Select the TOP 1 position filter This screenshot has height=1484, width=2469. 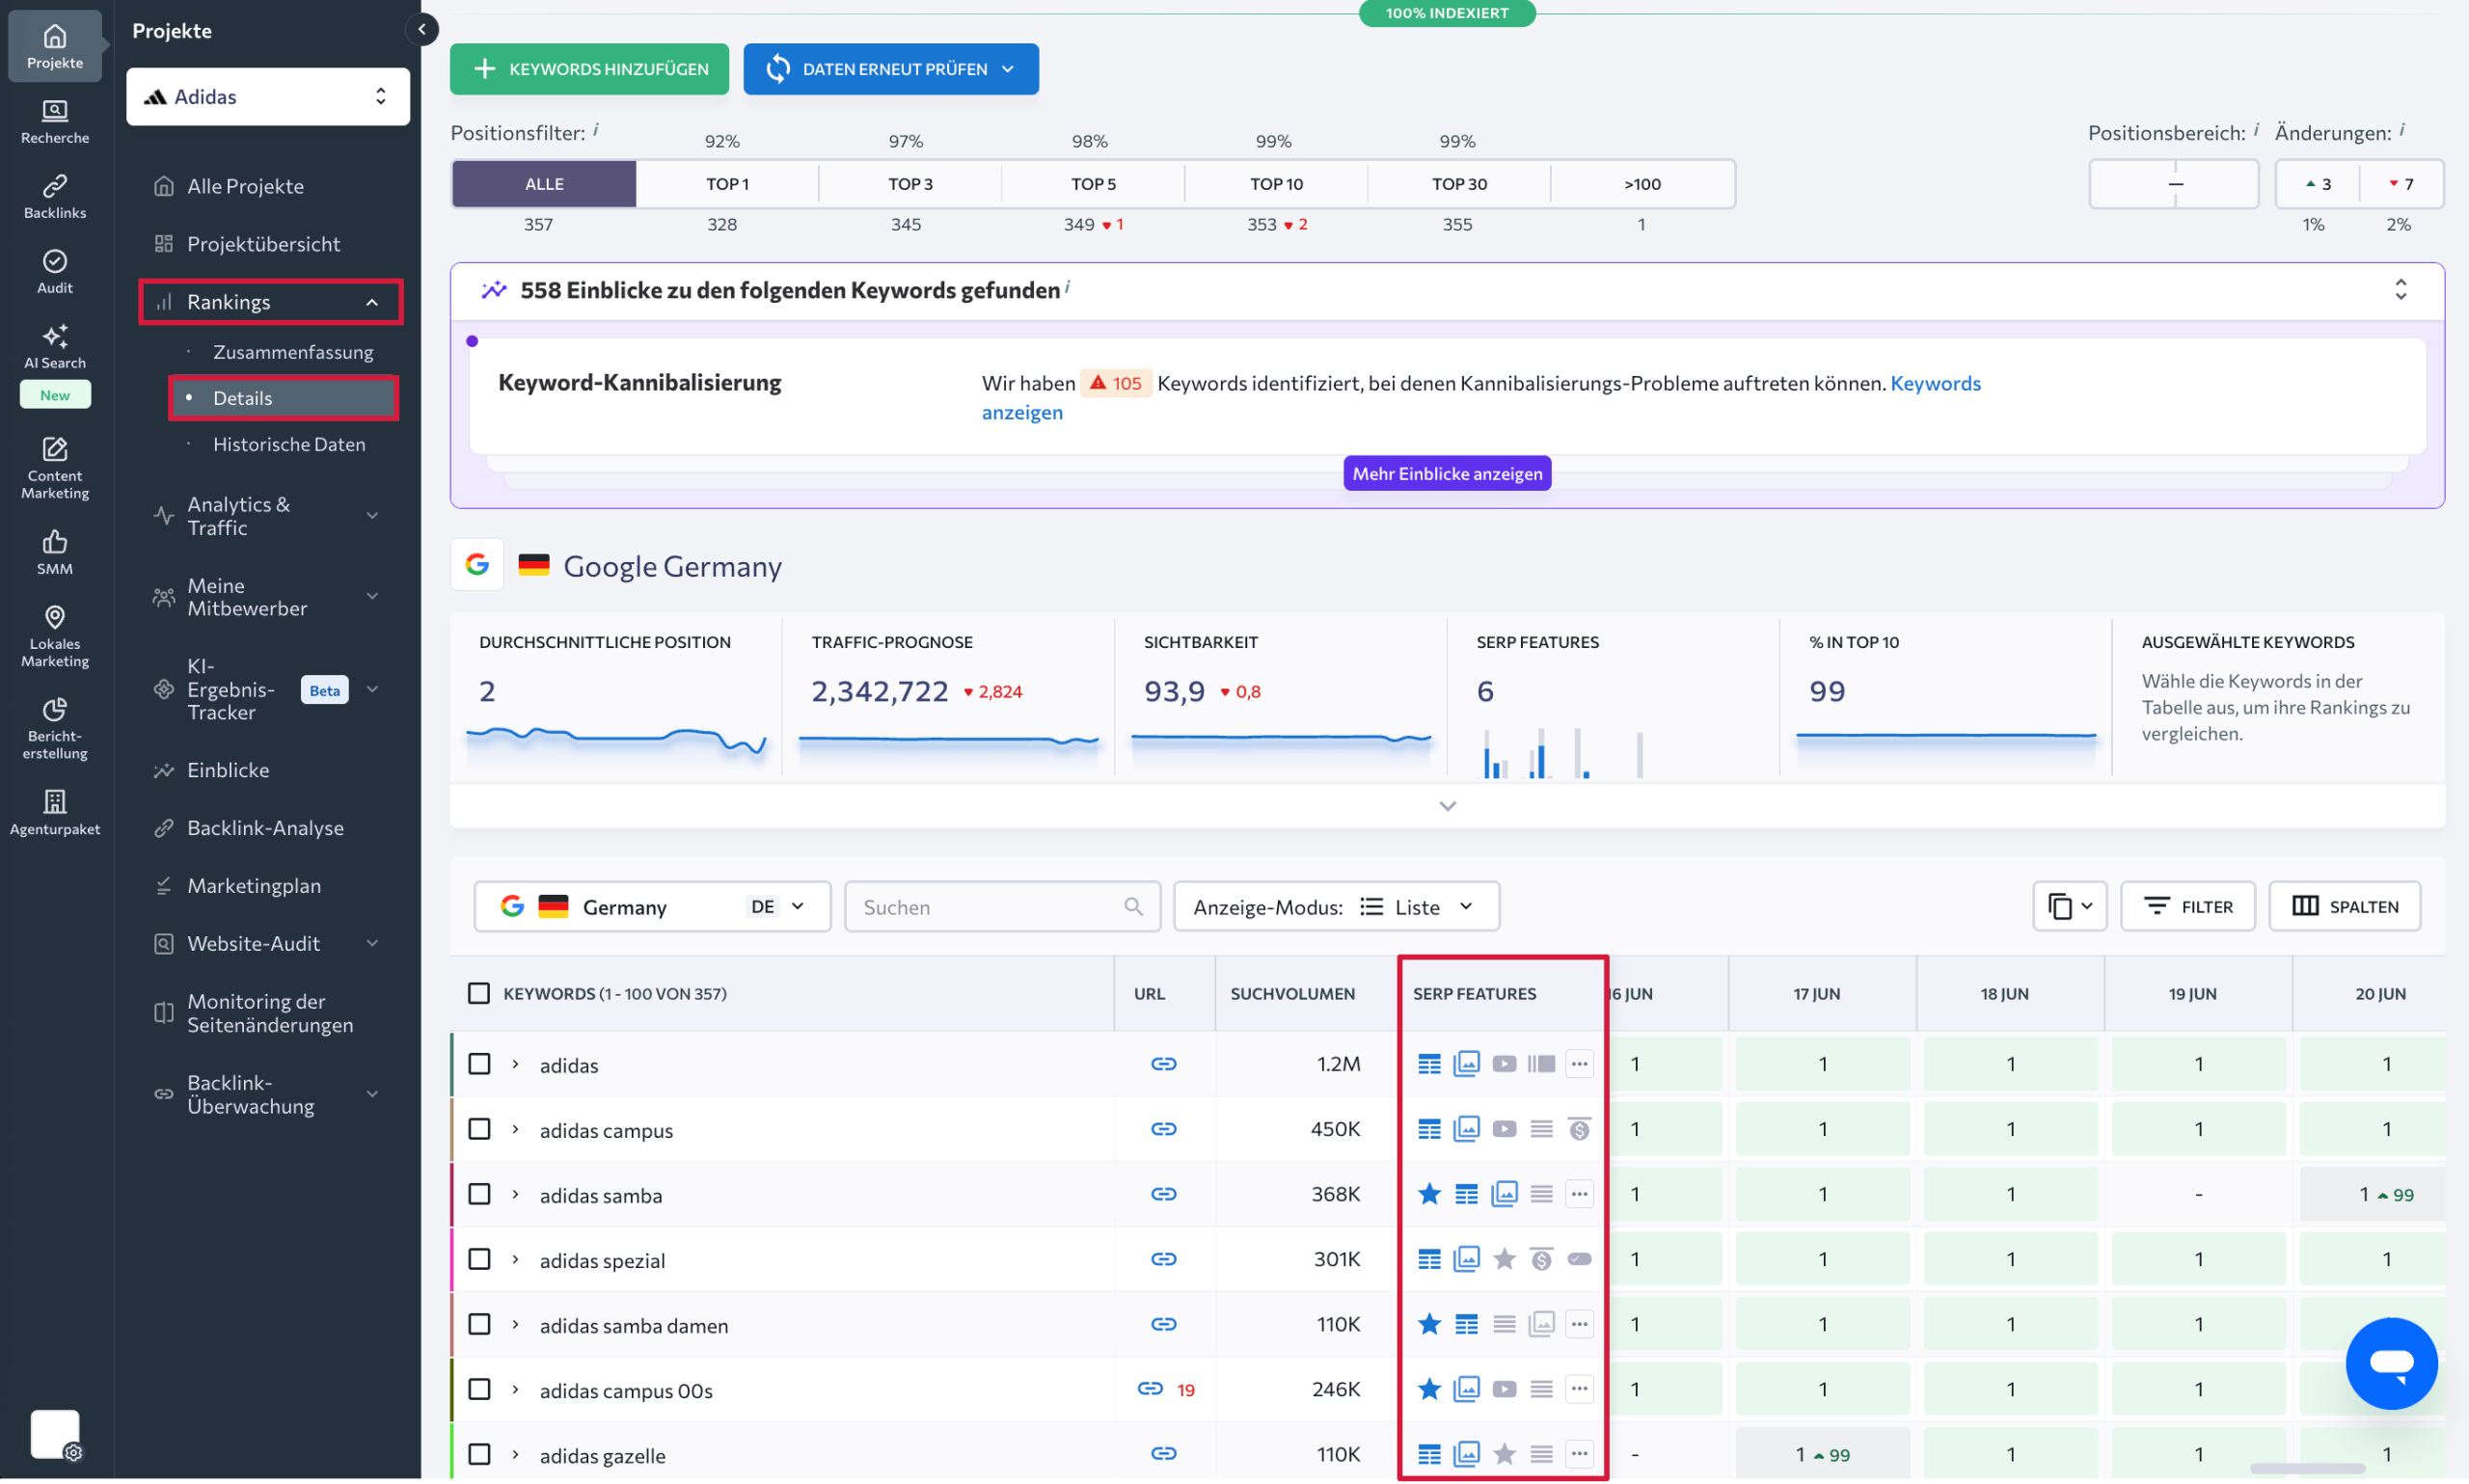click(x=727, y=183)
